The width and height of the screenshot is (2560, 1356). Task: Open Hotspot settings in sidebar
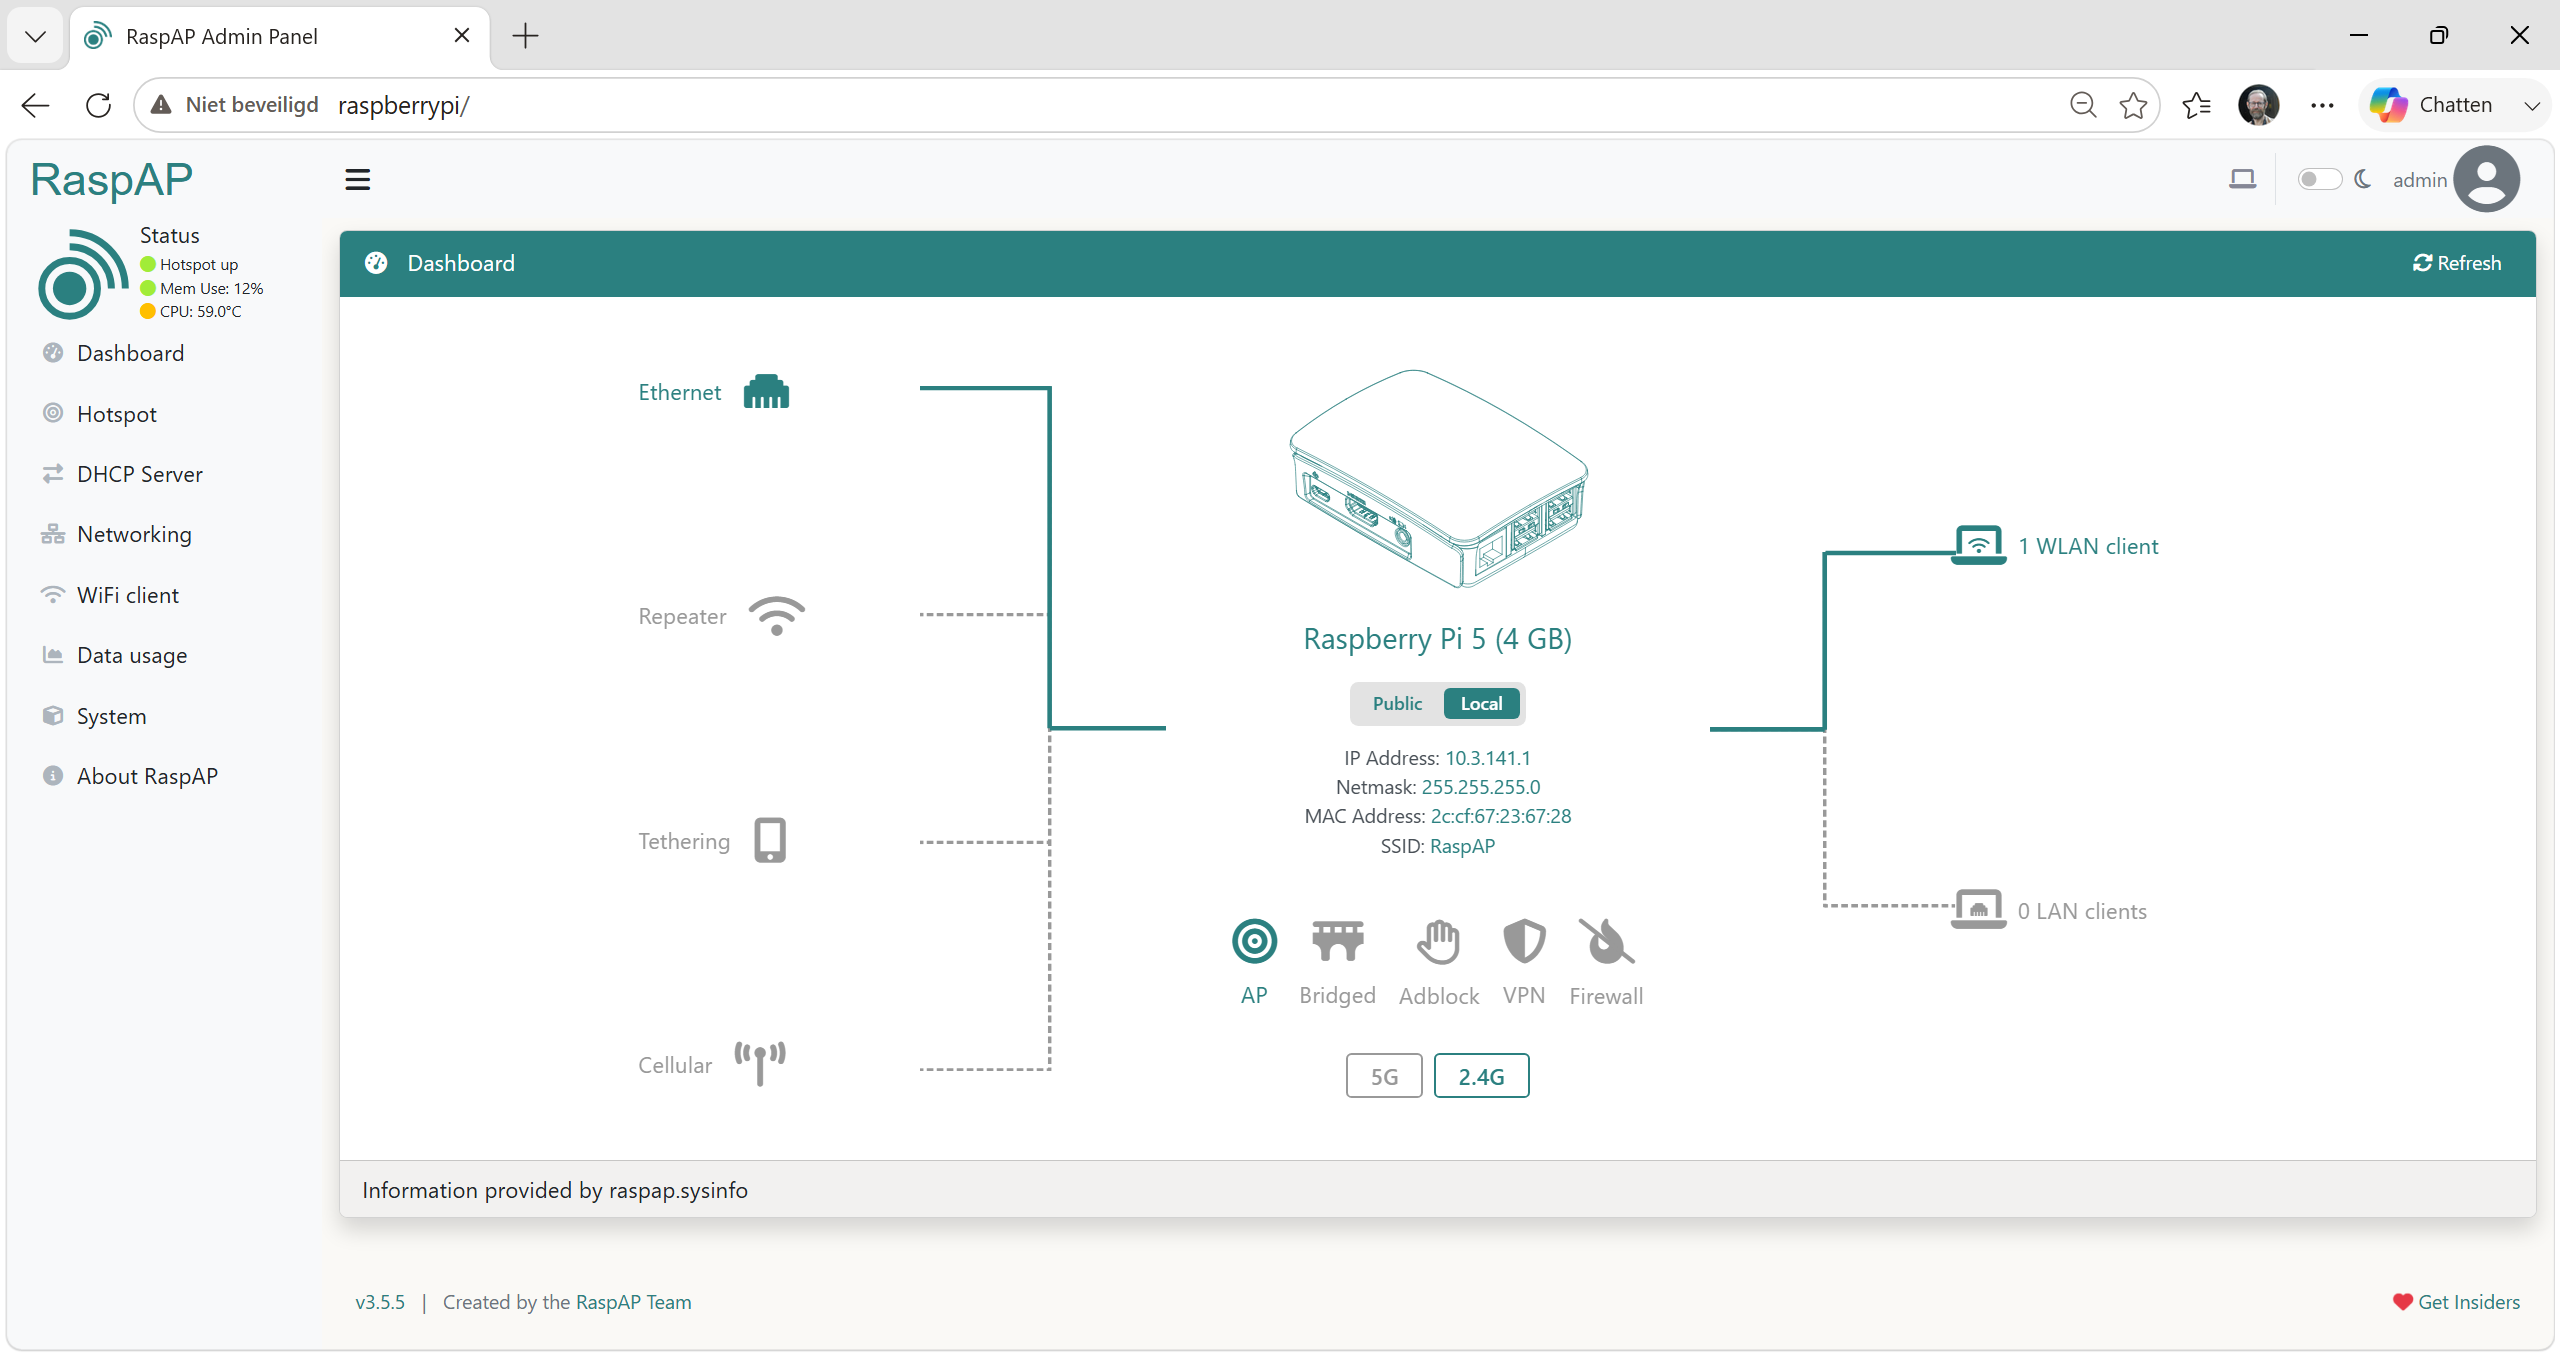click(116, 414)
